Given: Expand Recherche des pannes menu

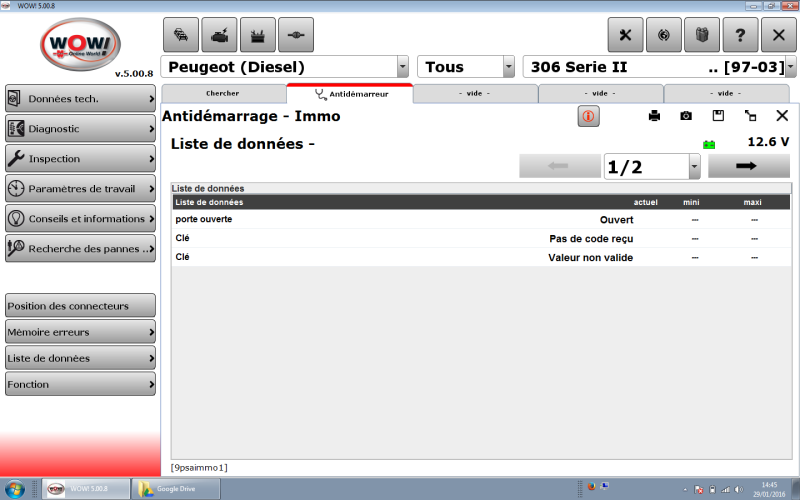Looking at the screenshot, I should (80, 248).
